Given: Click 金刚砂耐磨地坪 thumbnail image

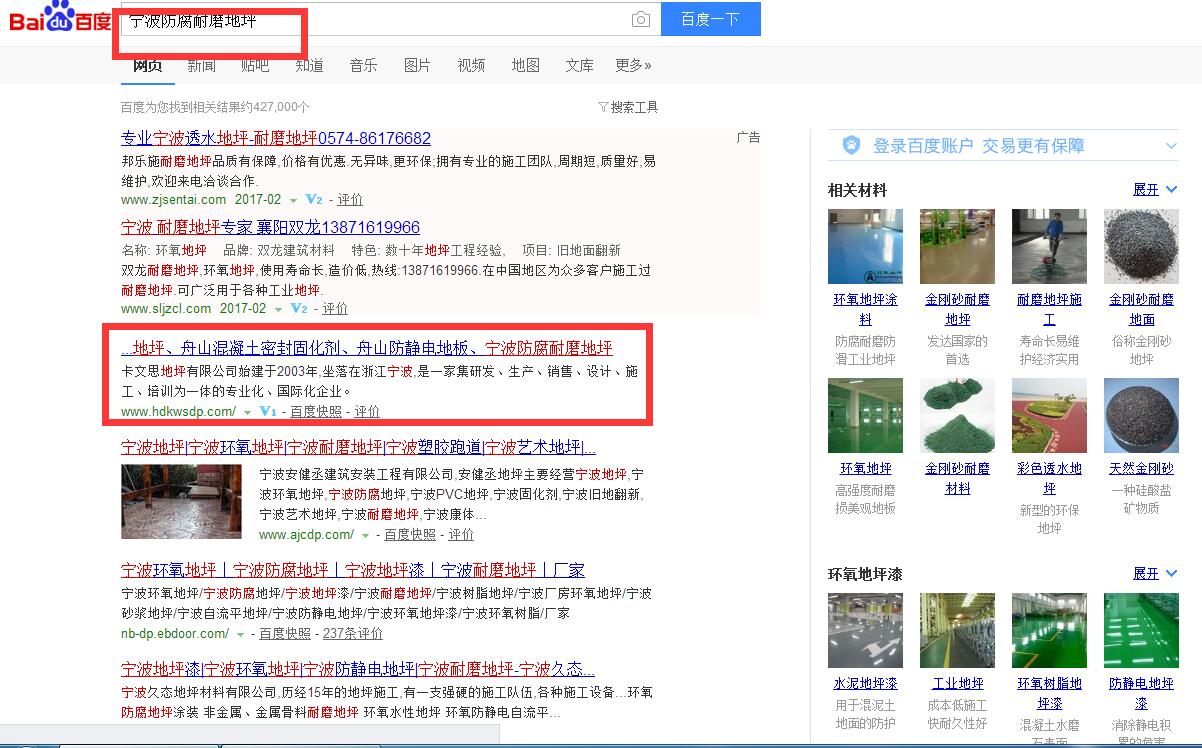Looking at the screenshot, I should (x=957, y=246).
